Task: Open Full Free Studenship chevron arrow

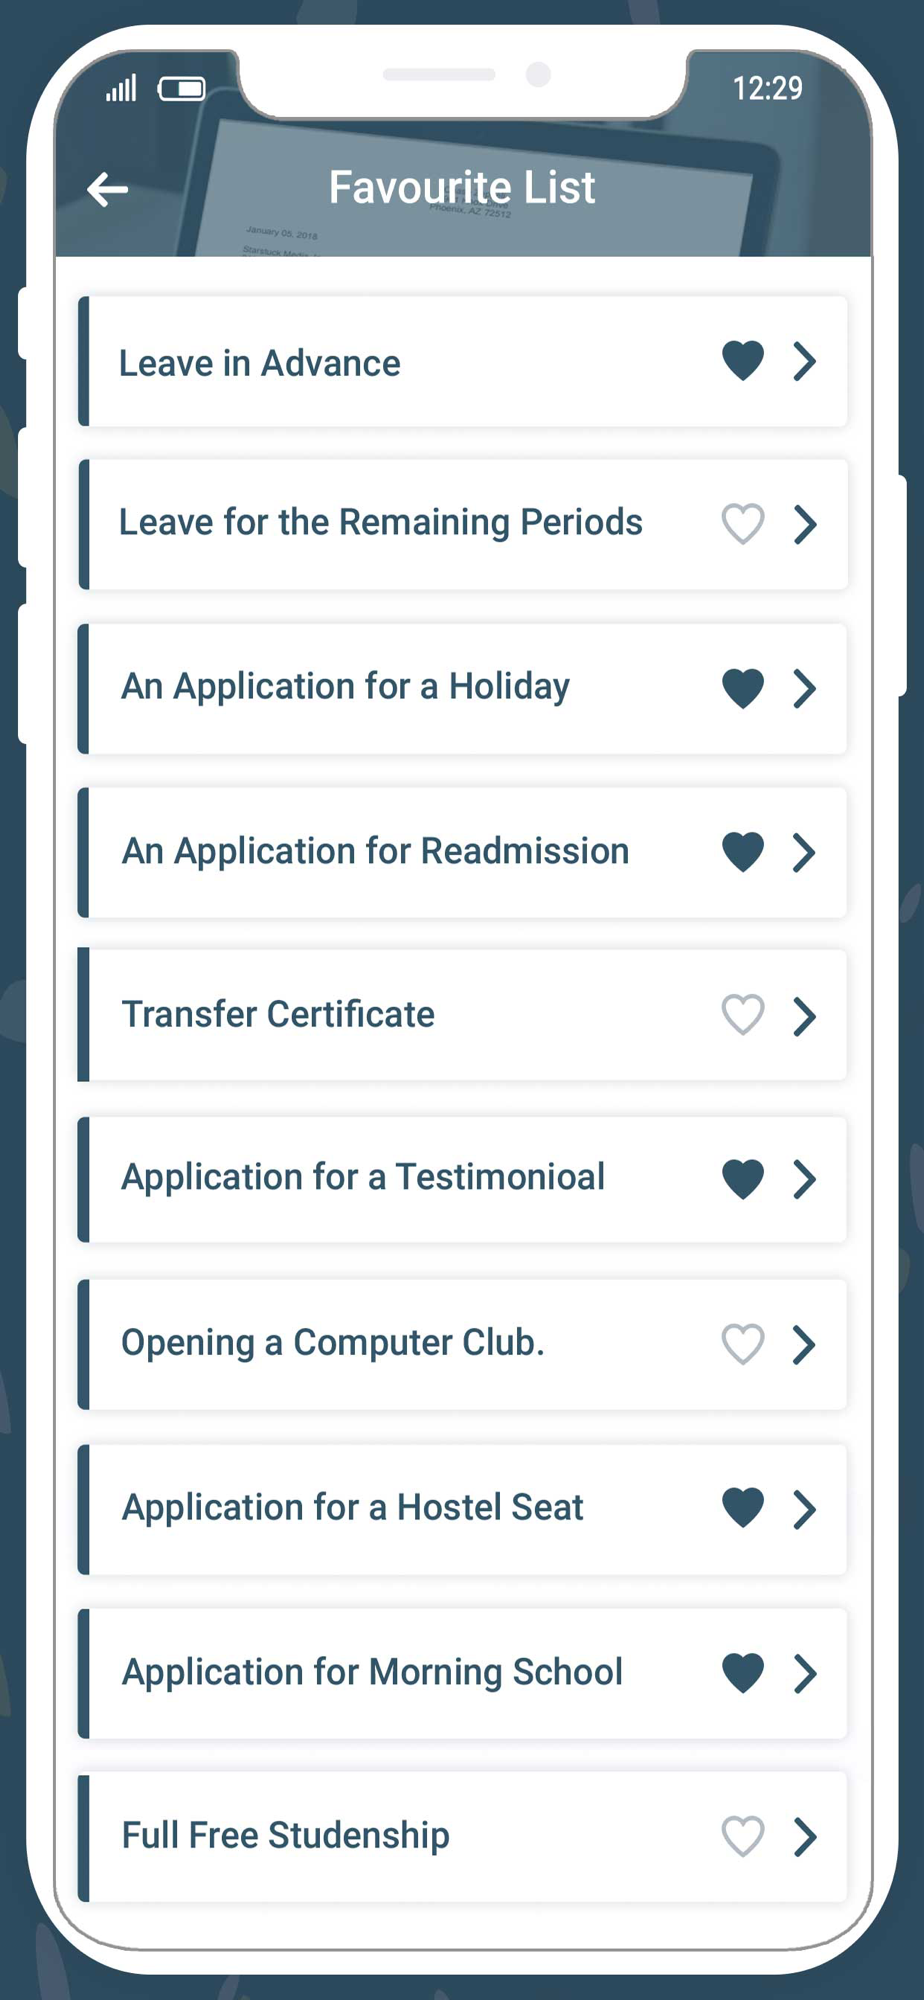Action: coord(805,1837)
